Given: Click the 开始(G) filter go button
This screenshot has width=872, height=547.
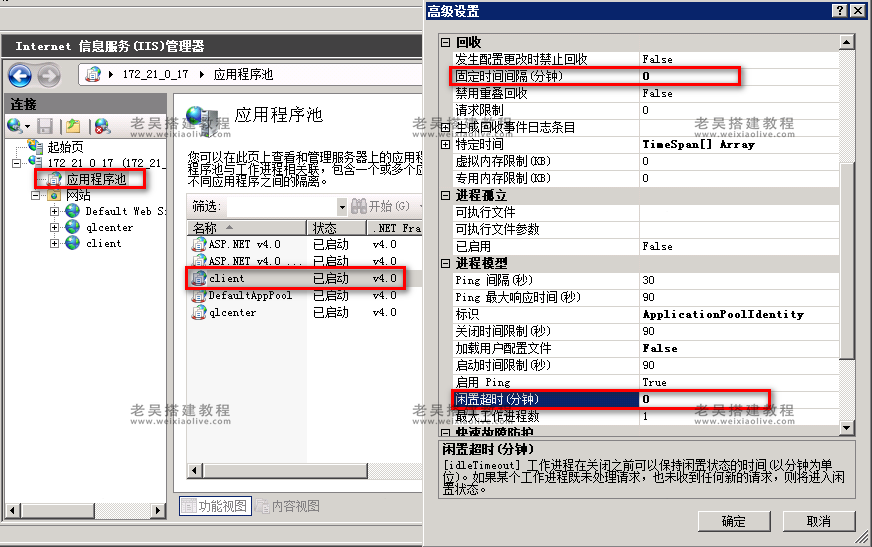Looking at the screenshot, I should point(381,206).
